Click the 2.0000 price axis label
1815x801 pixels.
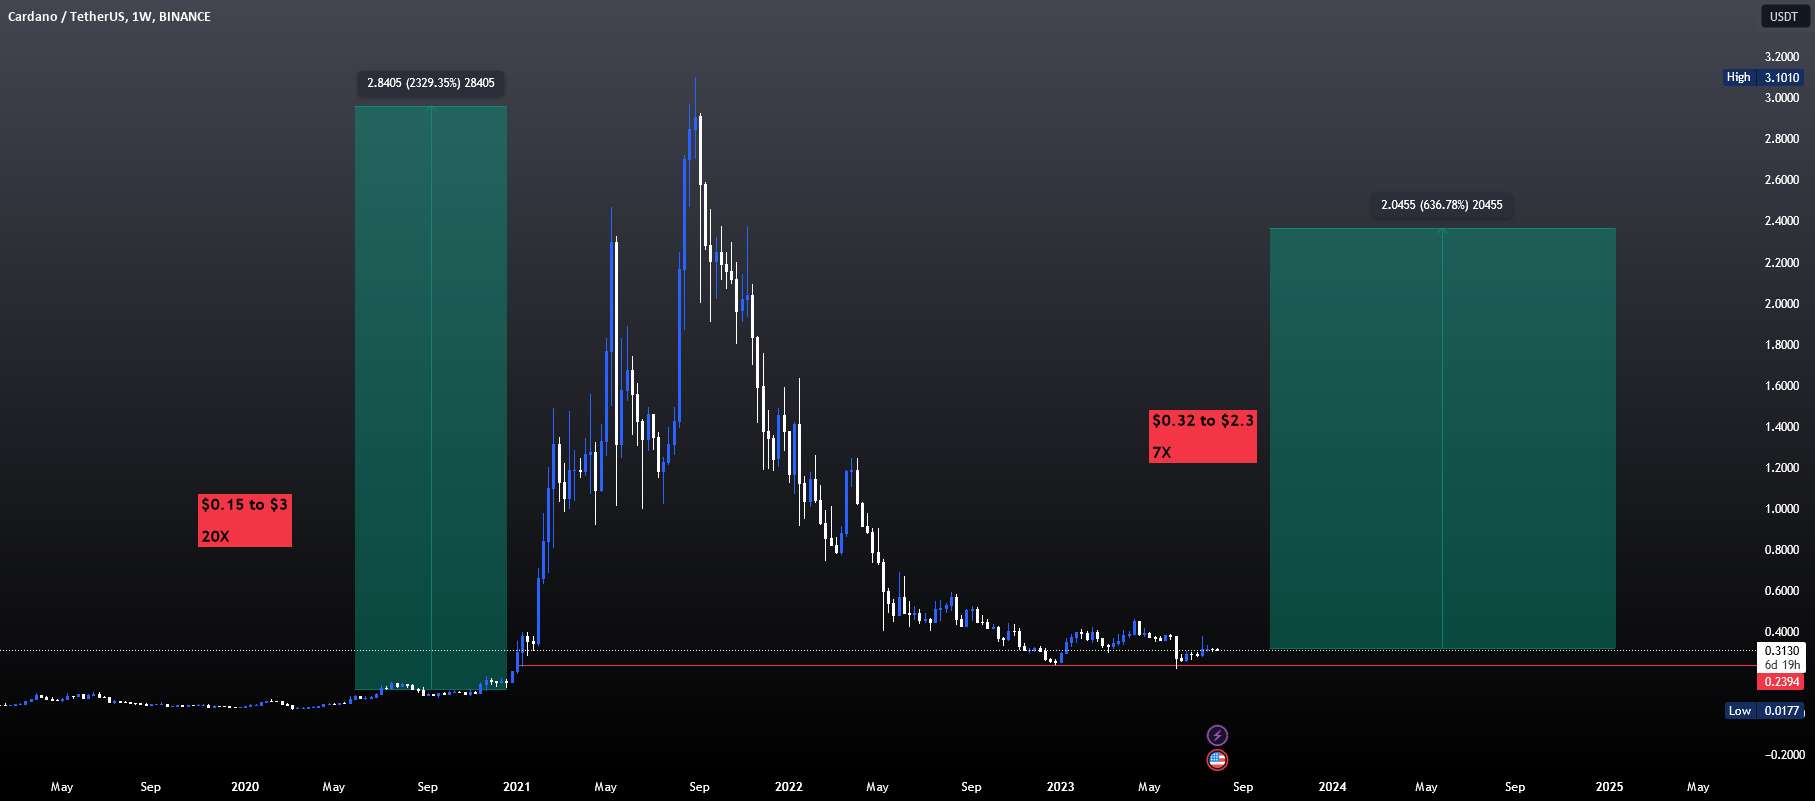pyautogui.click(x=1781, y=304)
